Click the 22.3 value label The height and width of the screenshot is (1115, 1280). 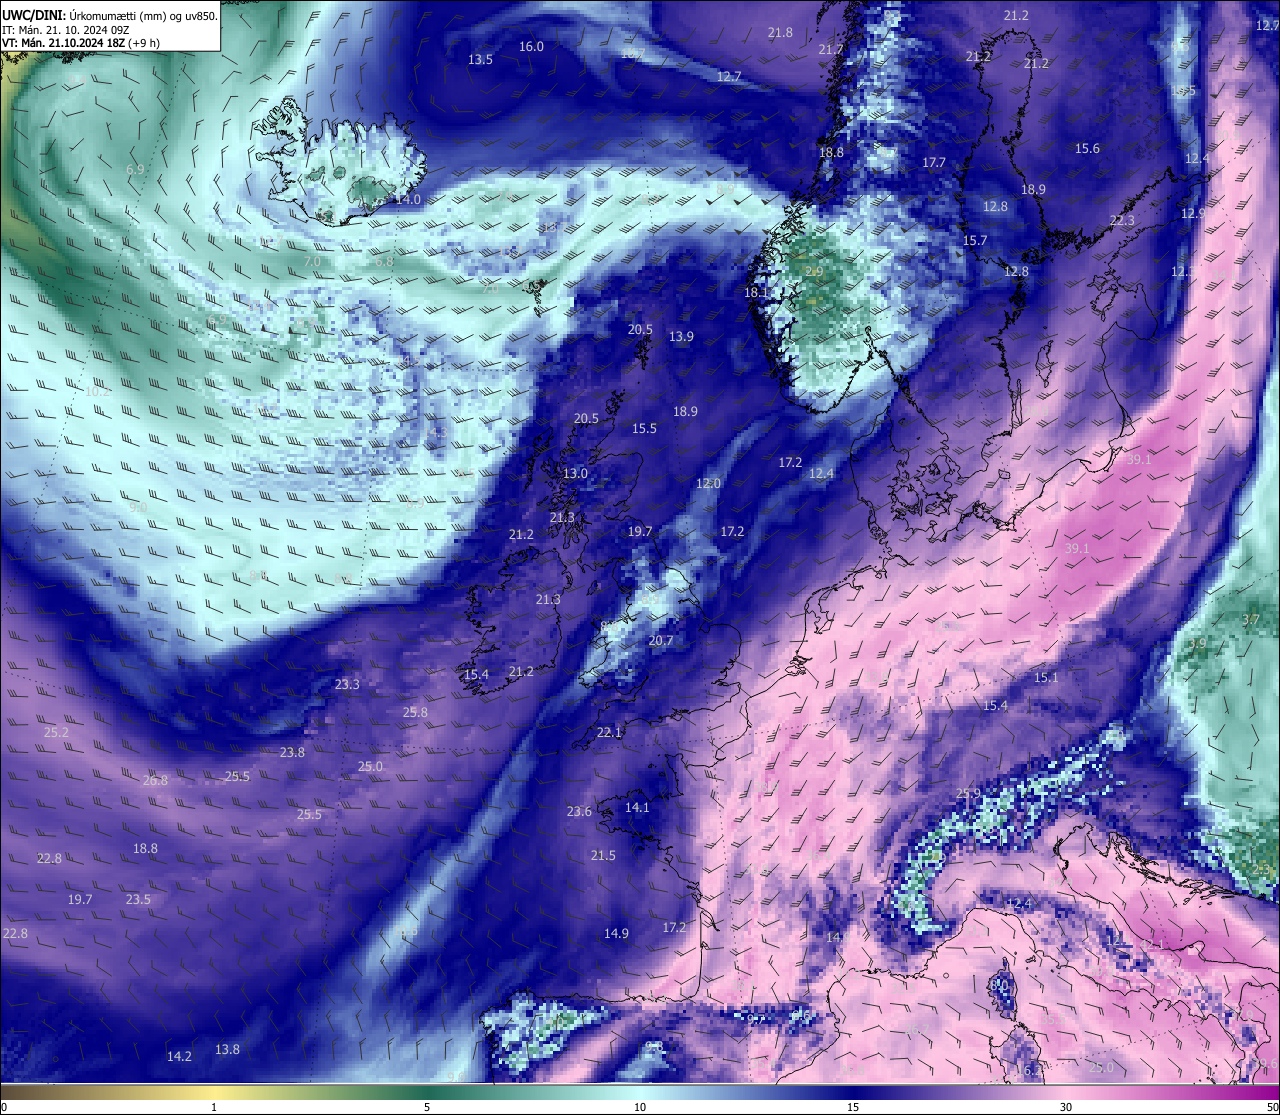[1122, 221]
